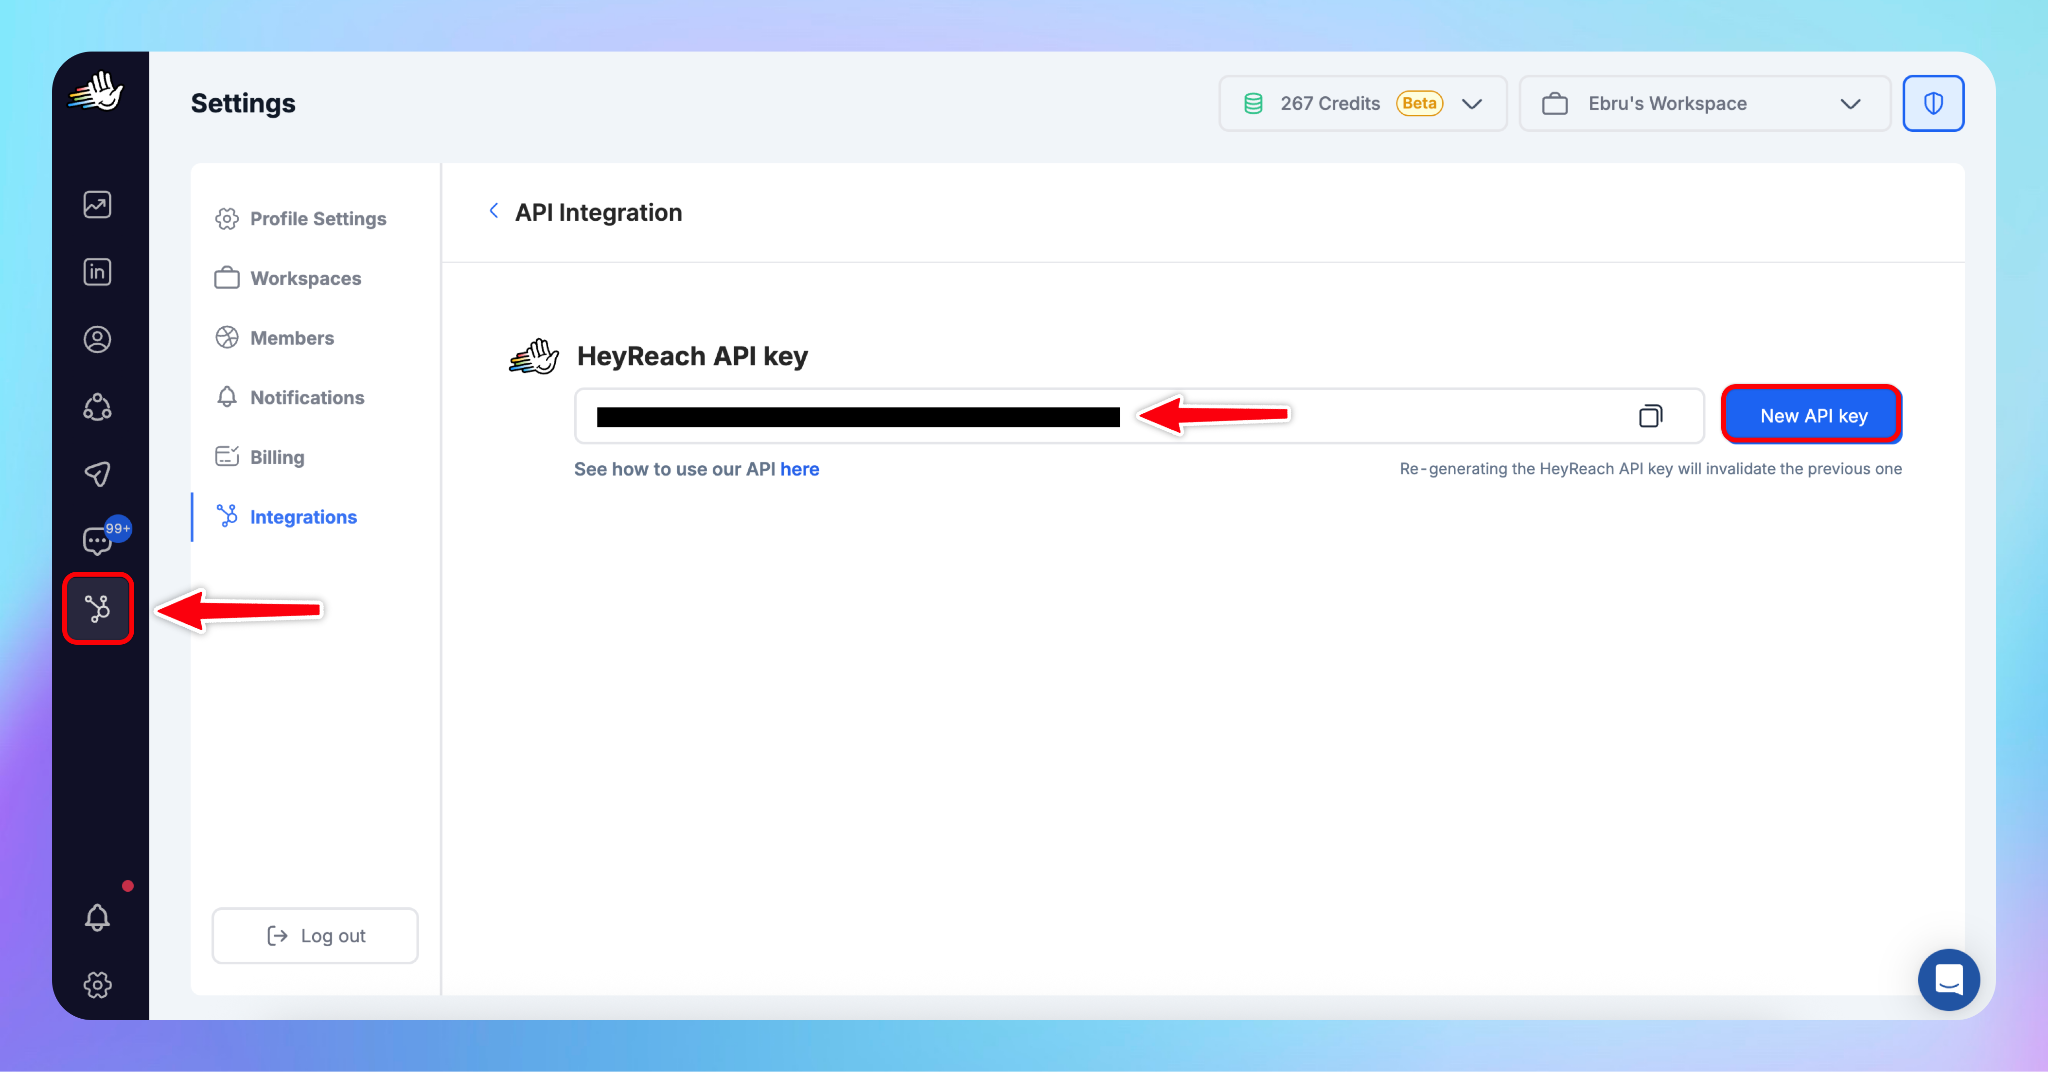Open campaigns paper plane icon
The width and height of the screenshot is (2048, 1072).
pos(97,474)
